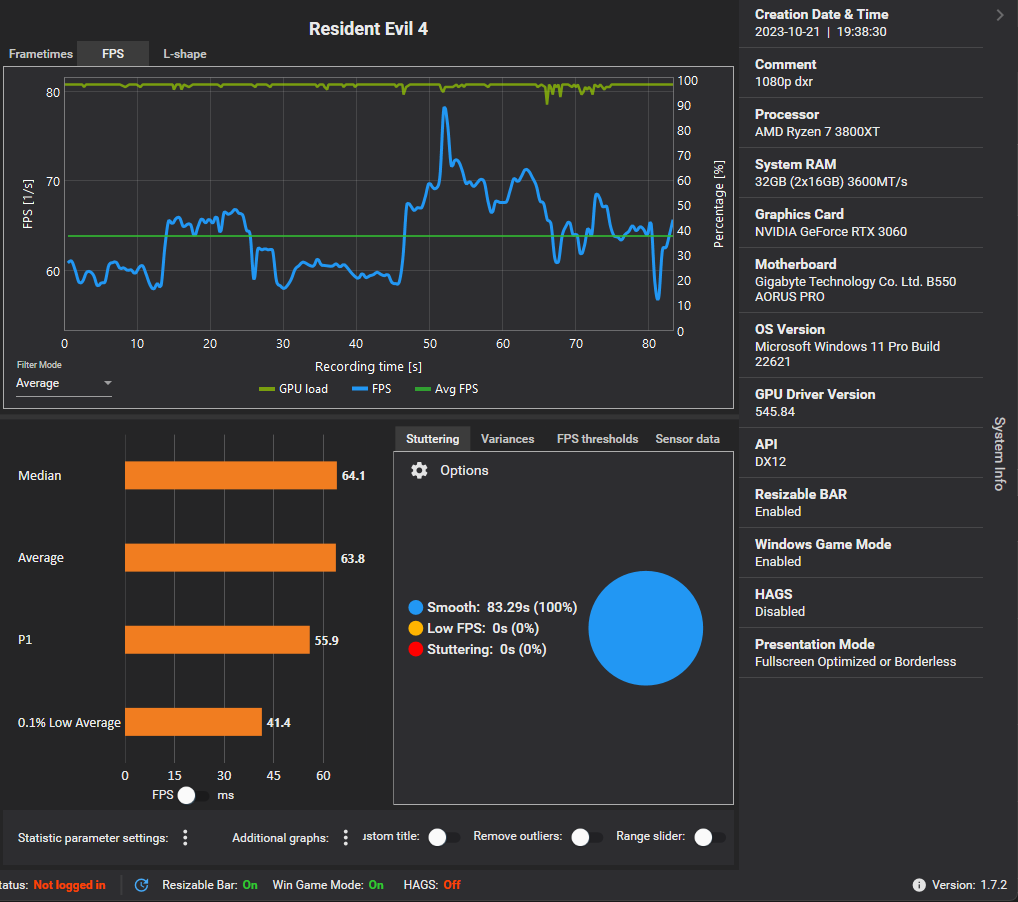Viewport: 1018px width, 902px height.
Task: Click the Not logged in status
Action: 69,884
